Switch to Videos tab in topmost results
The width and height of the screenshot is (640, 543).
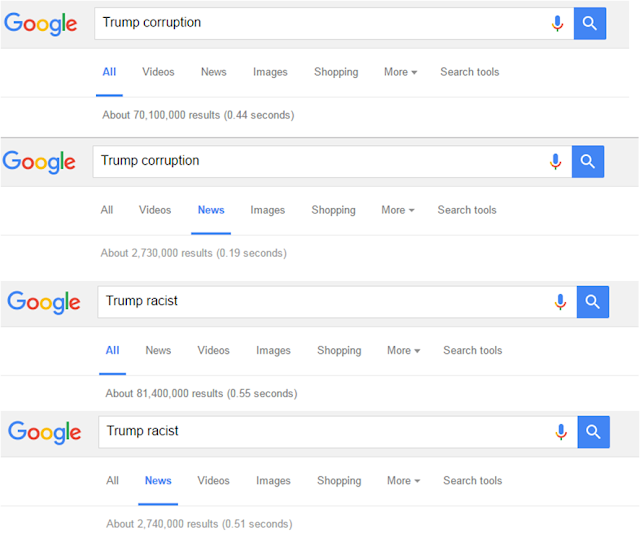158,72
